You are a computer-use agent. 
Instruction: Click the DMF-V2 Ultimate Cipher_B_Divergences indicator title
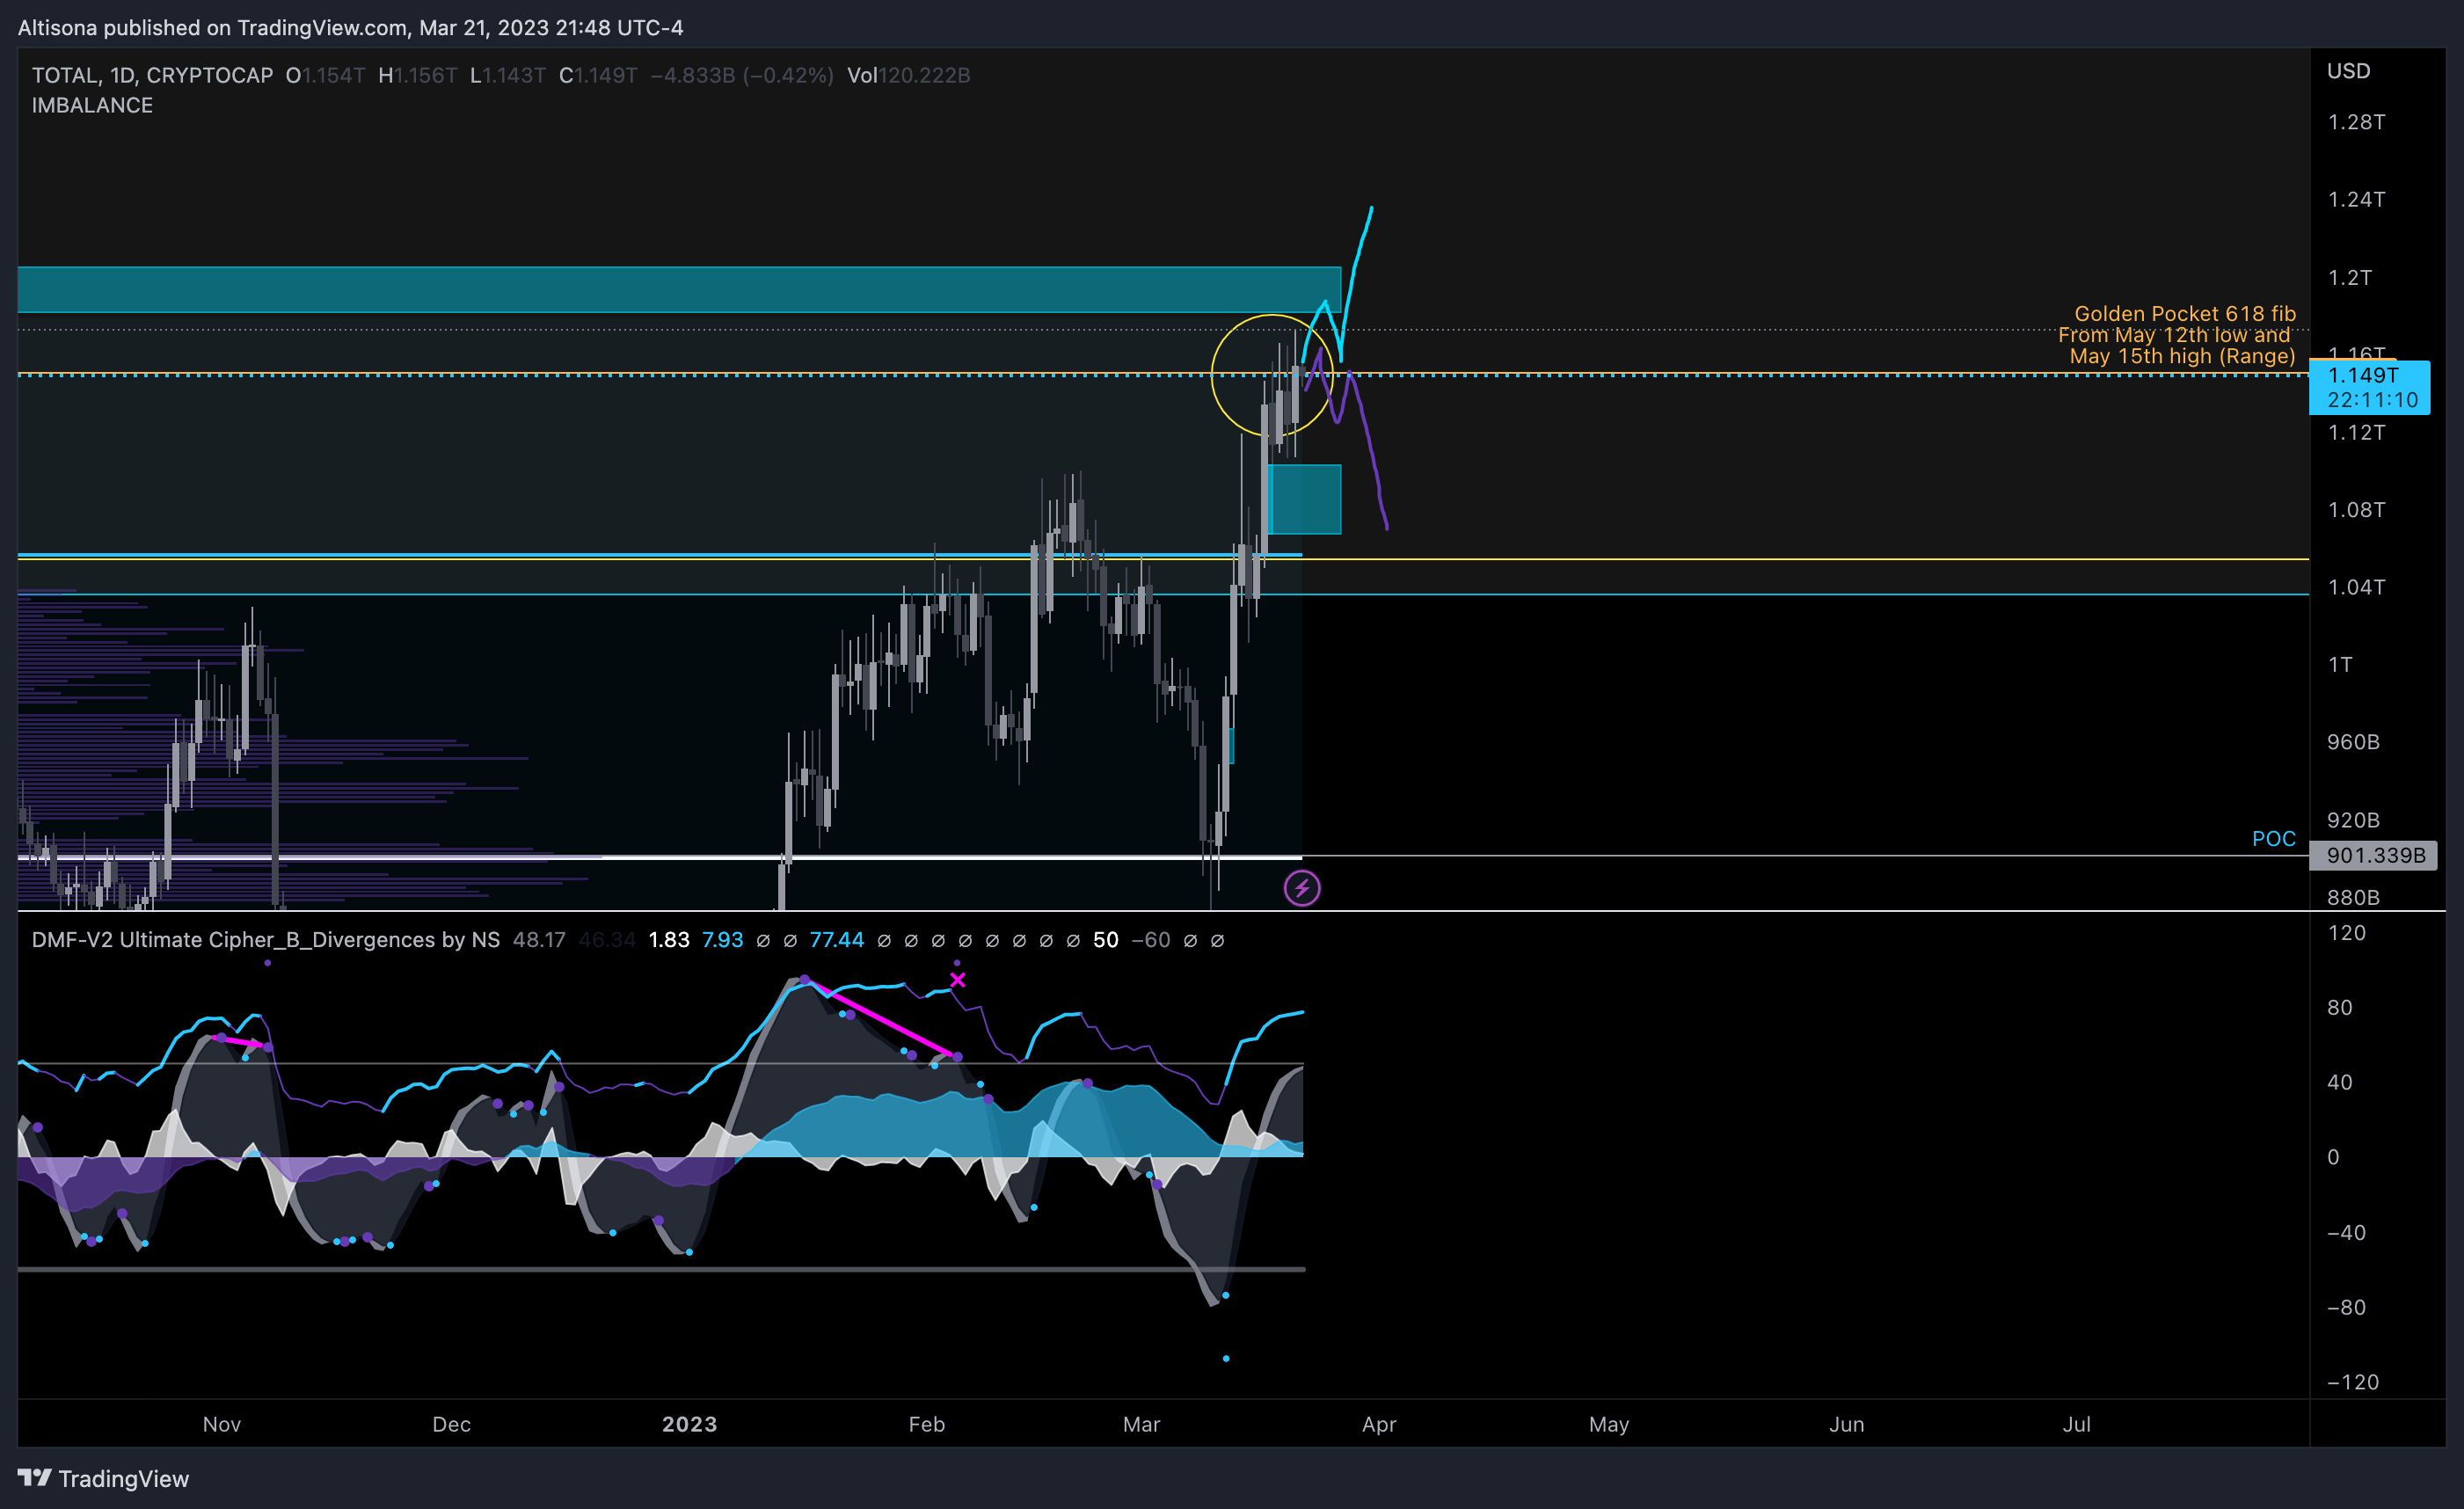tap(265, 940)
